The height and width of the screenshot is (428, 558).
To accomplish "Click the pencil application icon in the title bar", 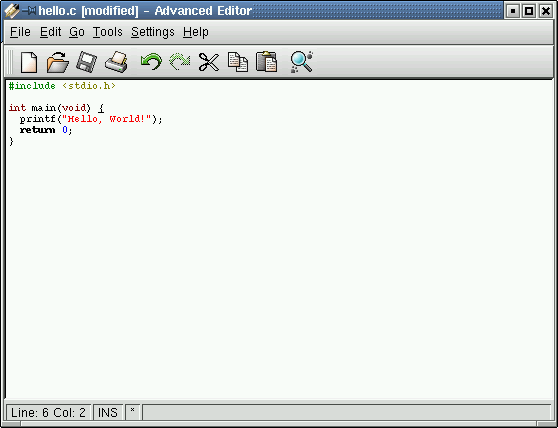I will click(x=11, y=11).
